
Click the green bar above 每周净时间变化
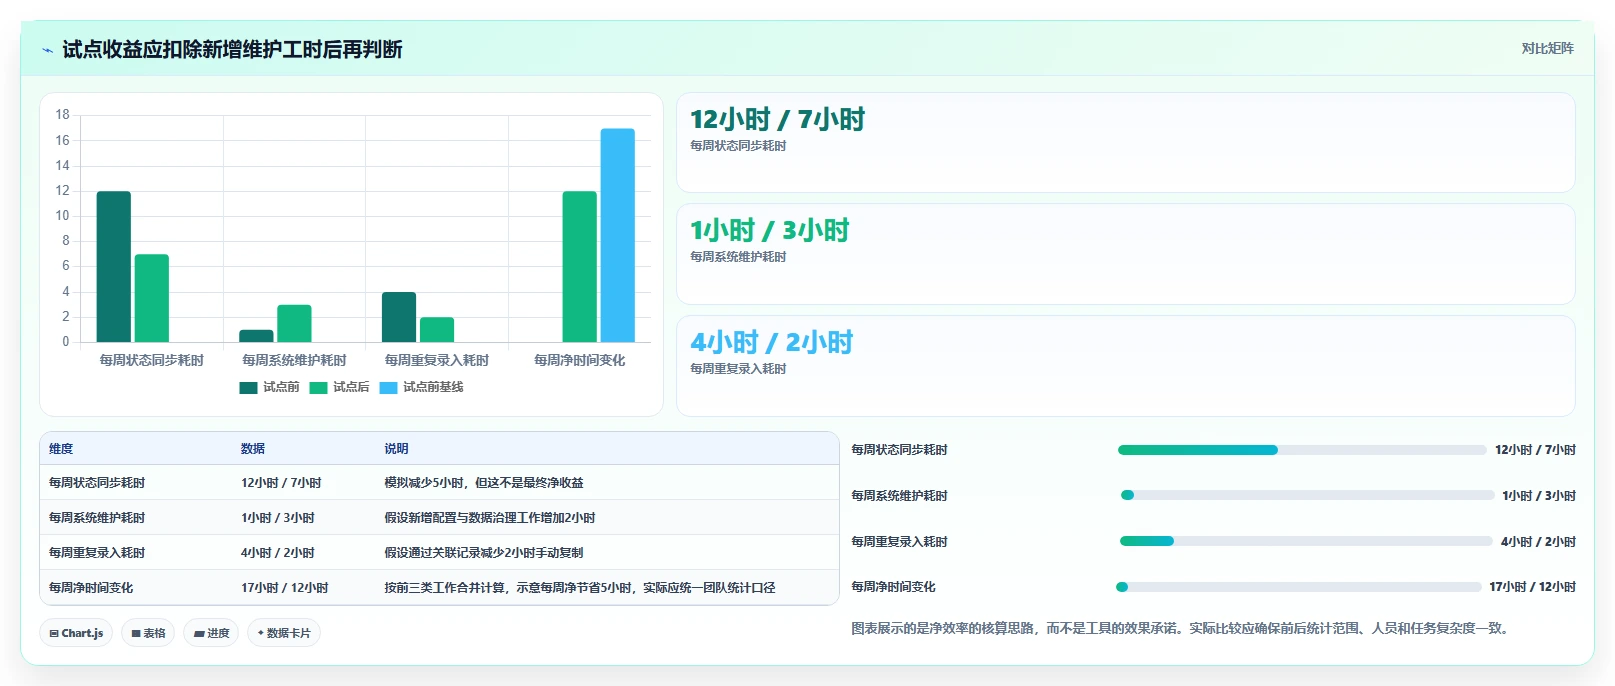pyautogui.click(x=580, y=267)
